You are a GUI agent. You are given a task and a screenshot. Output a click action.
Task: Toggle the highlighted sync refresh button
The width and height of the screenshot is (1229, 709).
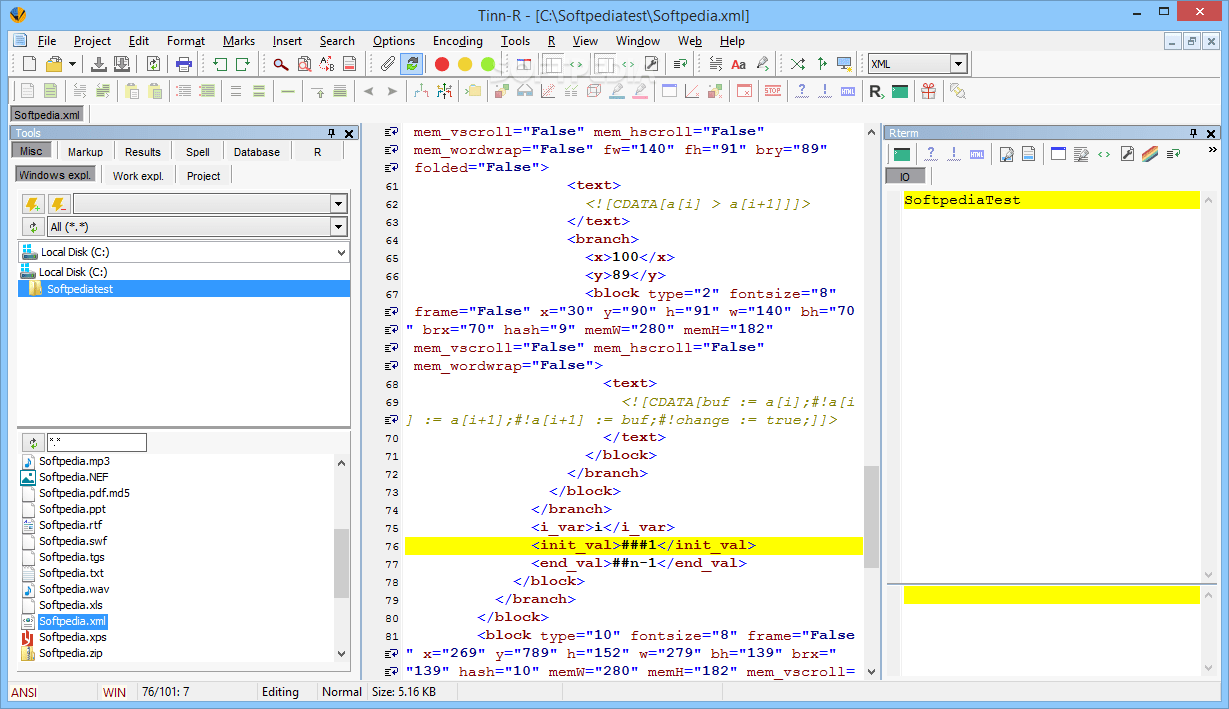coord(412,64)
